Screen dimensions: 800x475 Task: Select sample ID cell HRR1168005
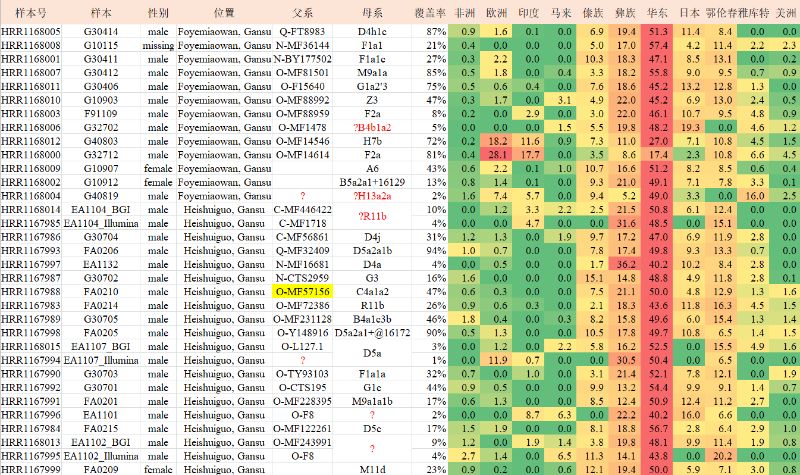(x=31, y=32)
